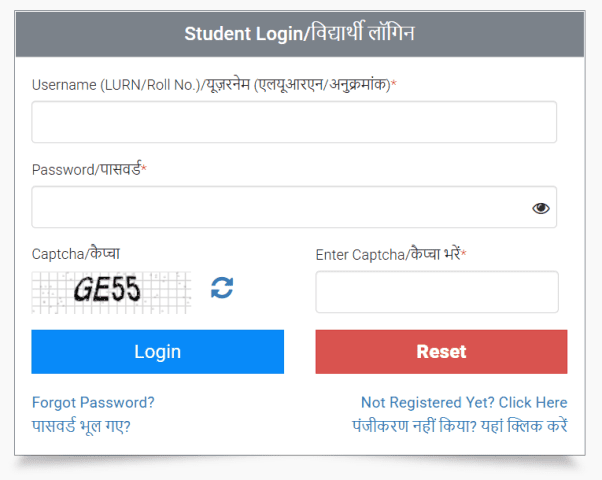Click the विद्यार्थी लॉगिन header text
Image resolution: width=602 pixels, height=480 pixels.
[360, 34]
